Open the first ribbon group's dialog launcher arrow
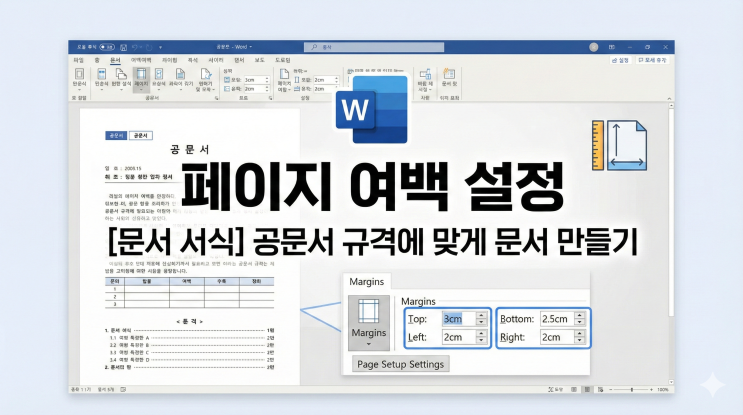This screenshot has height=415, width=743. 217,98
